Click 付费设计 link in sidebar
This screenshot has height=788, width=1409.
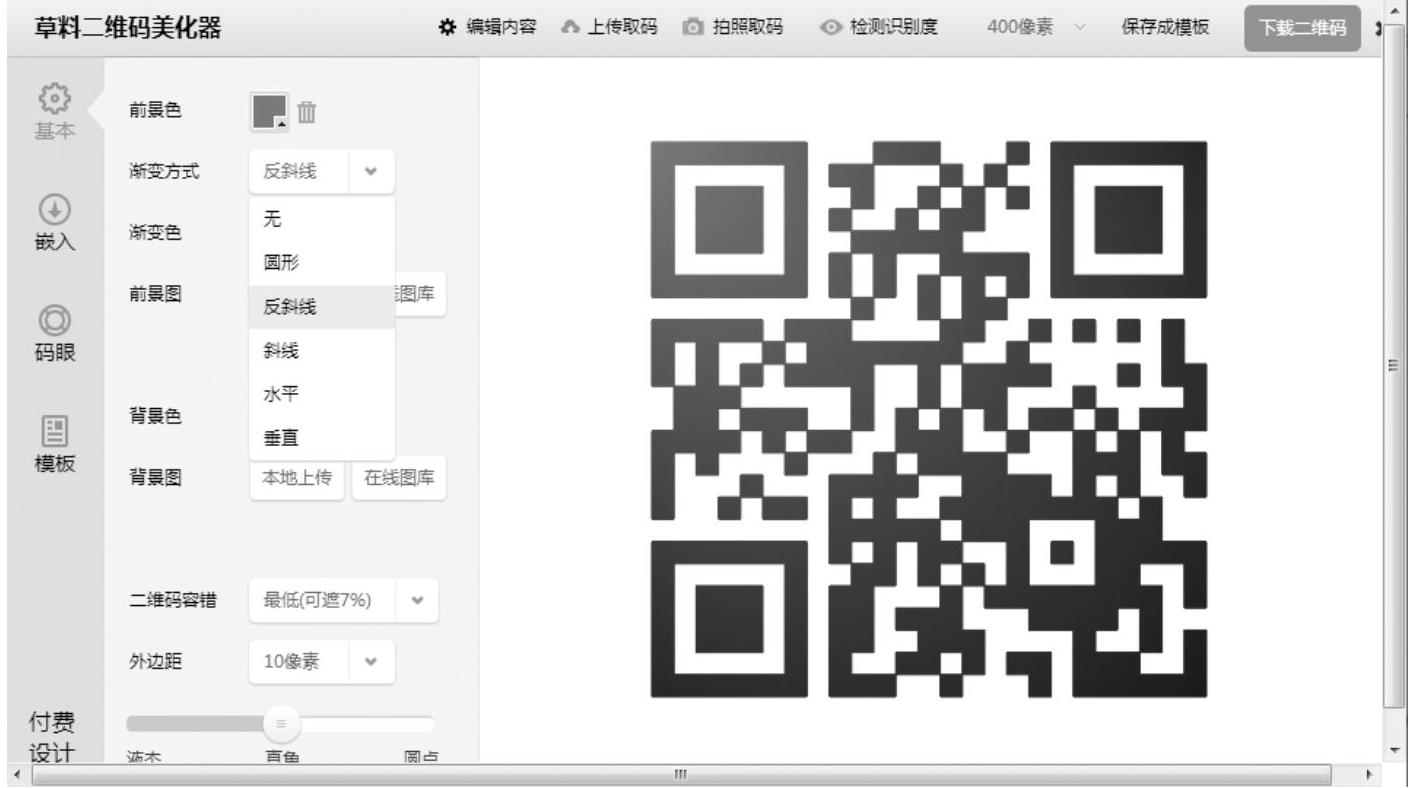pos(51,736)
